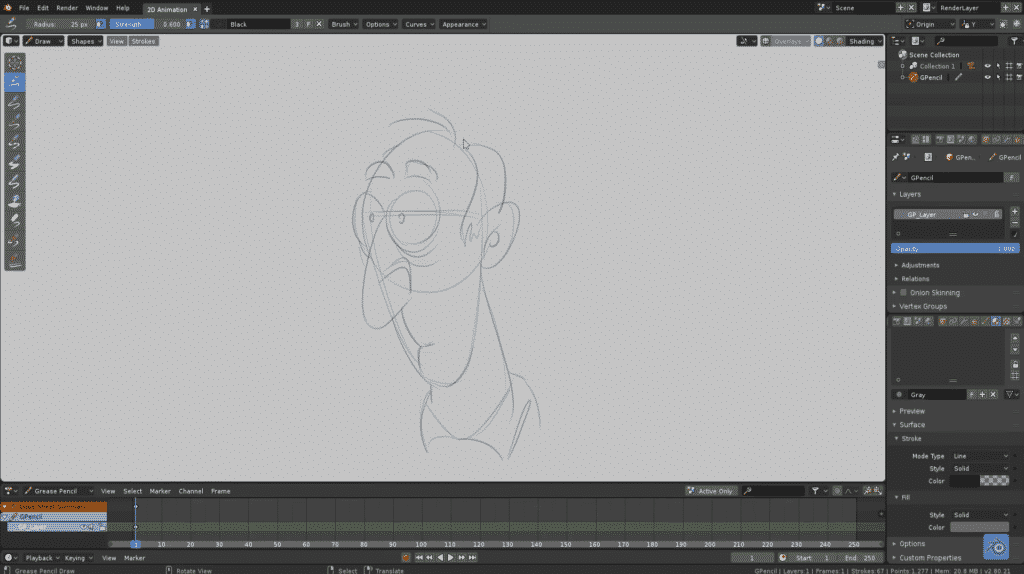1024x574 pixels.
Task: Open the stroke color swatch
Action: pyautogui.click(x=980, y=481)
